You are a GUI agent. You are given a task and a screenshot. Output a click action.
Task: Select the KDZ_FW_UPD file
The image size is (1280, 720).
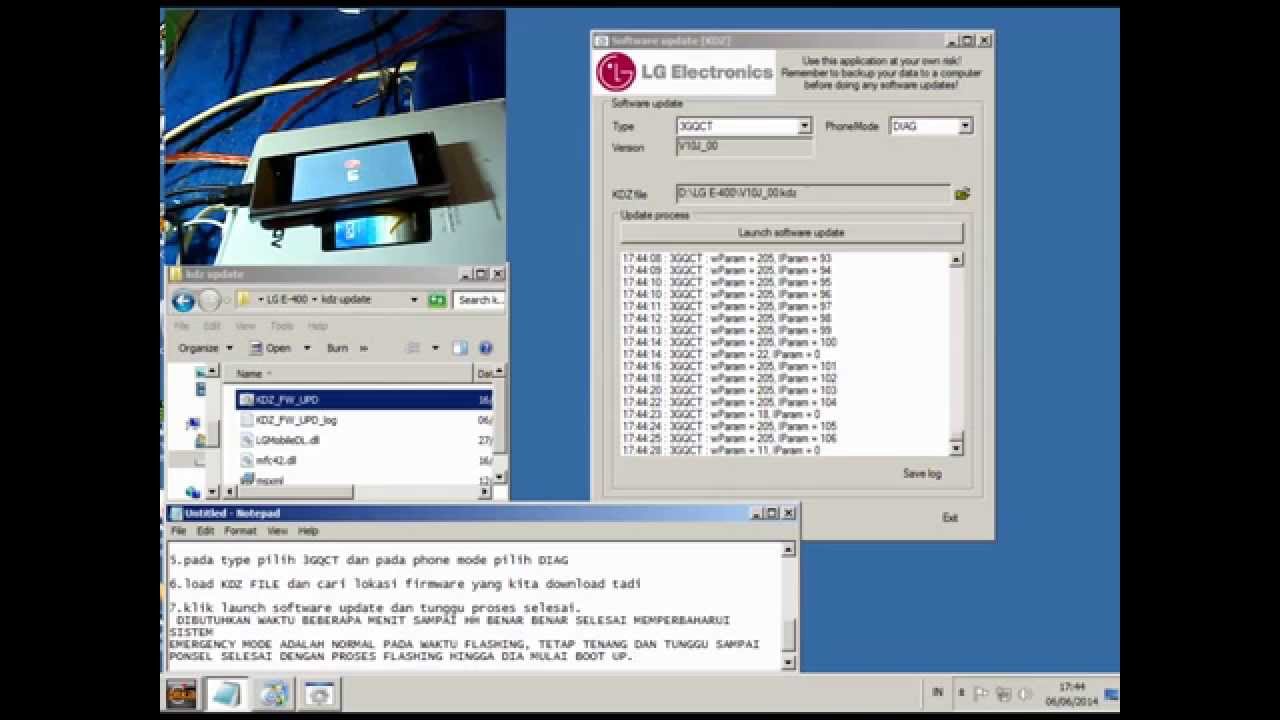(364, 400)
